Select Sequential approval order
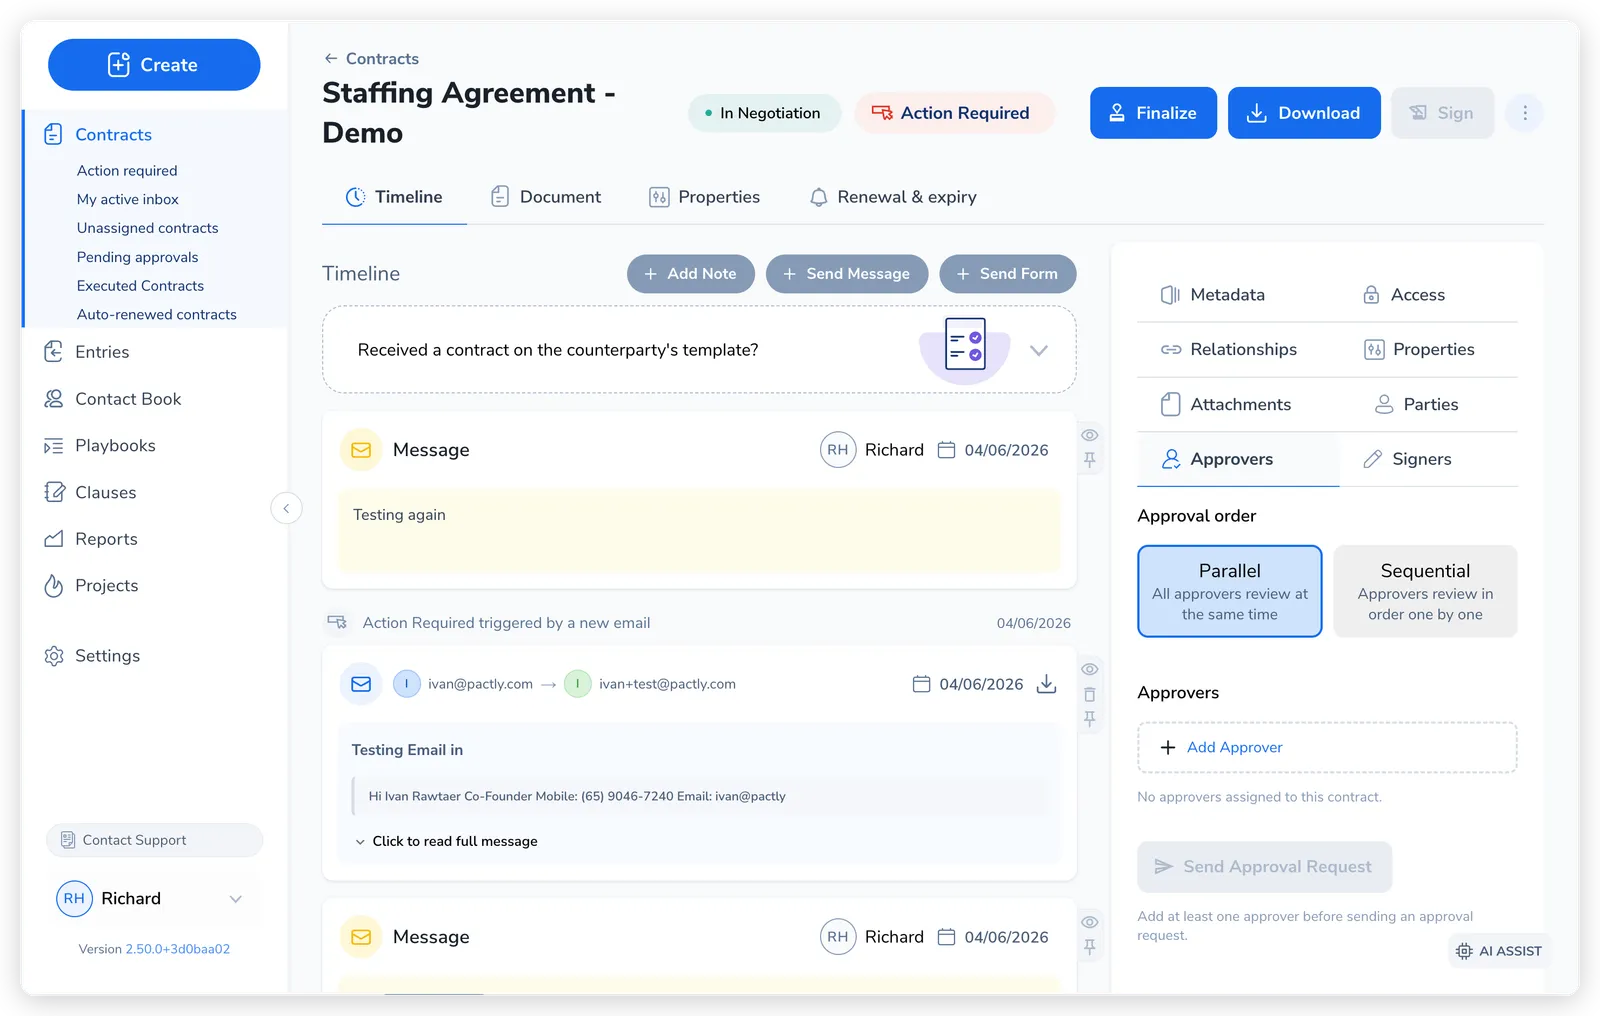 pos(1425,592)
